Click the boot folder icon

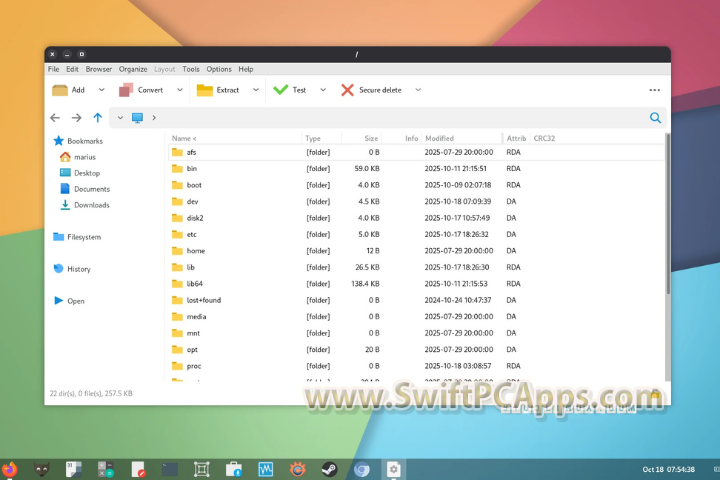click(x=177, y=185)
